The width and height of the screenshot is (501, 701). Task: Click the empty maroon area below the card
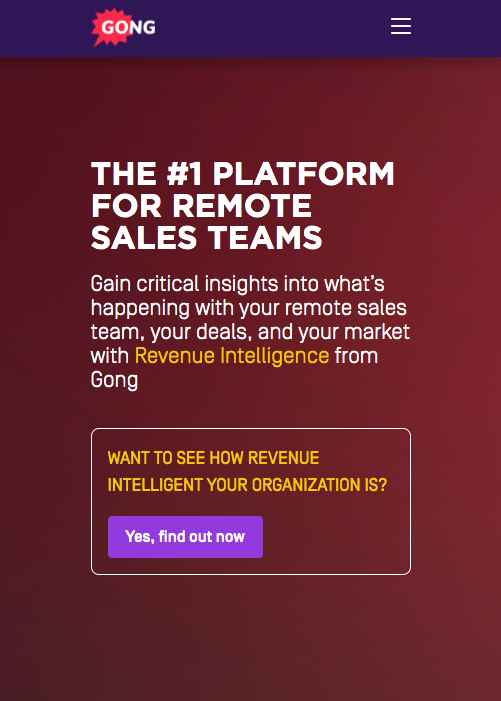pos(250,635)
